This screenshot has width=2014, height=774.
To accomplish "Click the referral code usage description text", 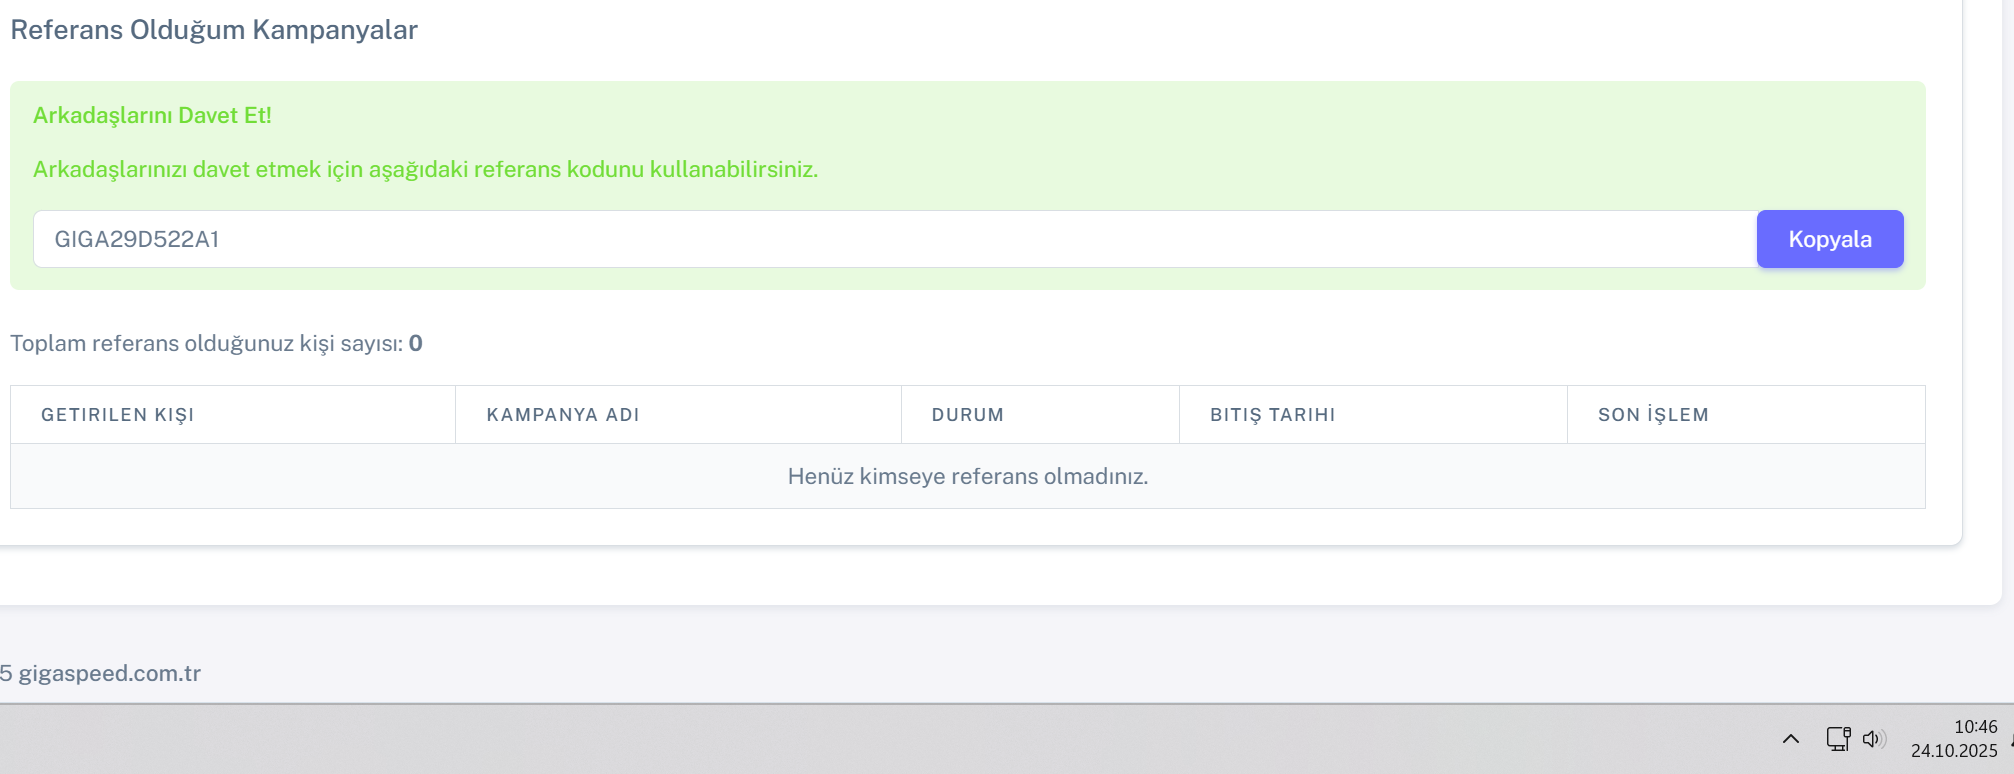I will pyautogui.click(x=425, y=170).
